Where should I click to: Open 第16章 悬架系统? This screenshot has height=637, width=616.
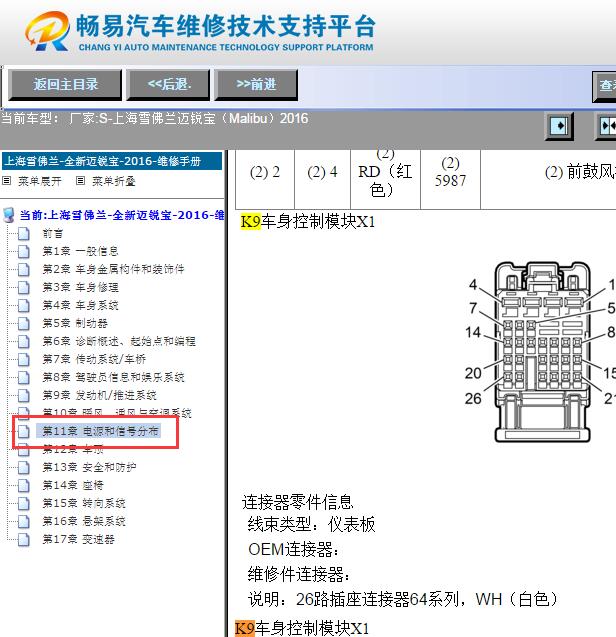tap(84, 521)
